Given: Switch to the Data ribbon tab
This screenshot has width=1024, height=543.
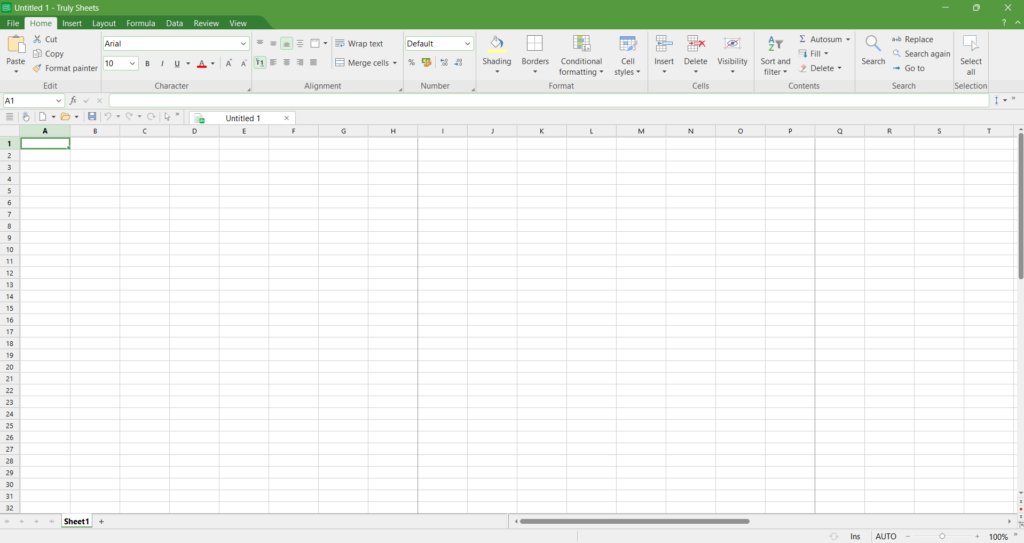Looking at the screenshot, I should point(174,23).
